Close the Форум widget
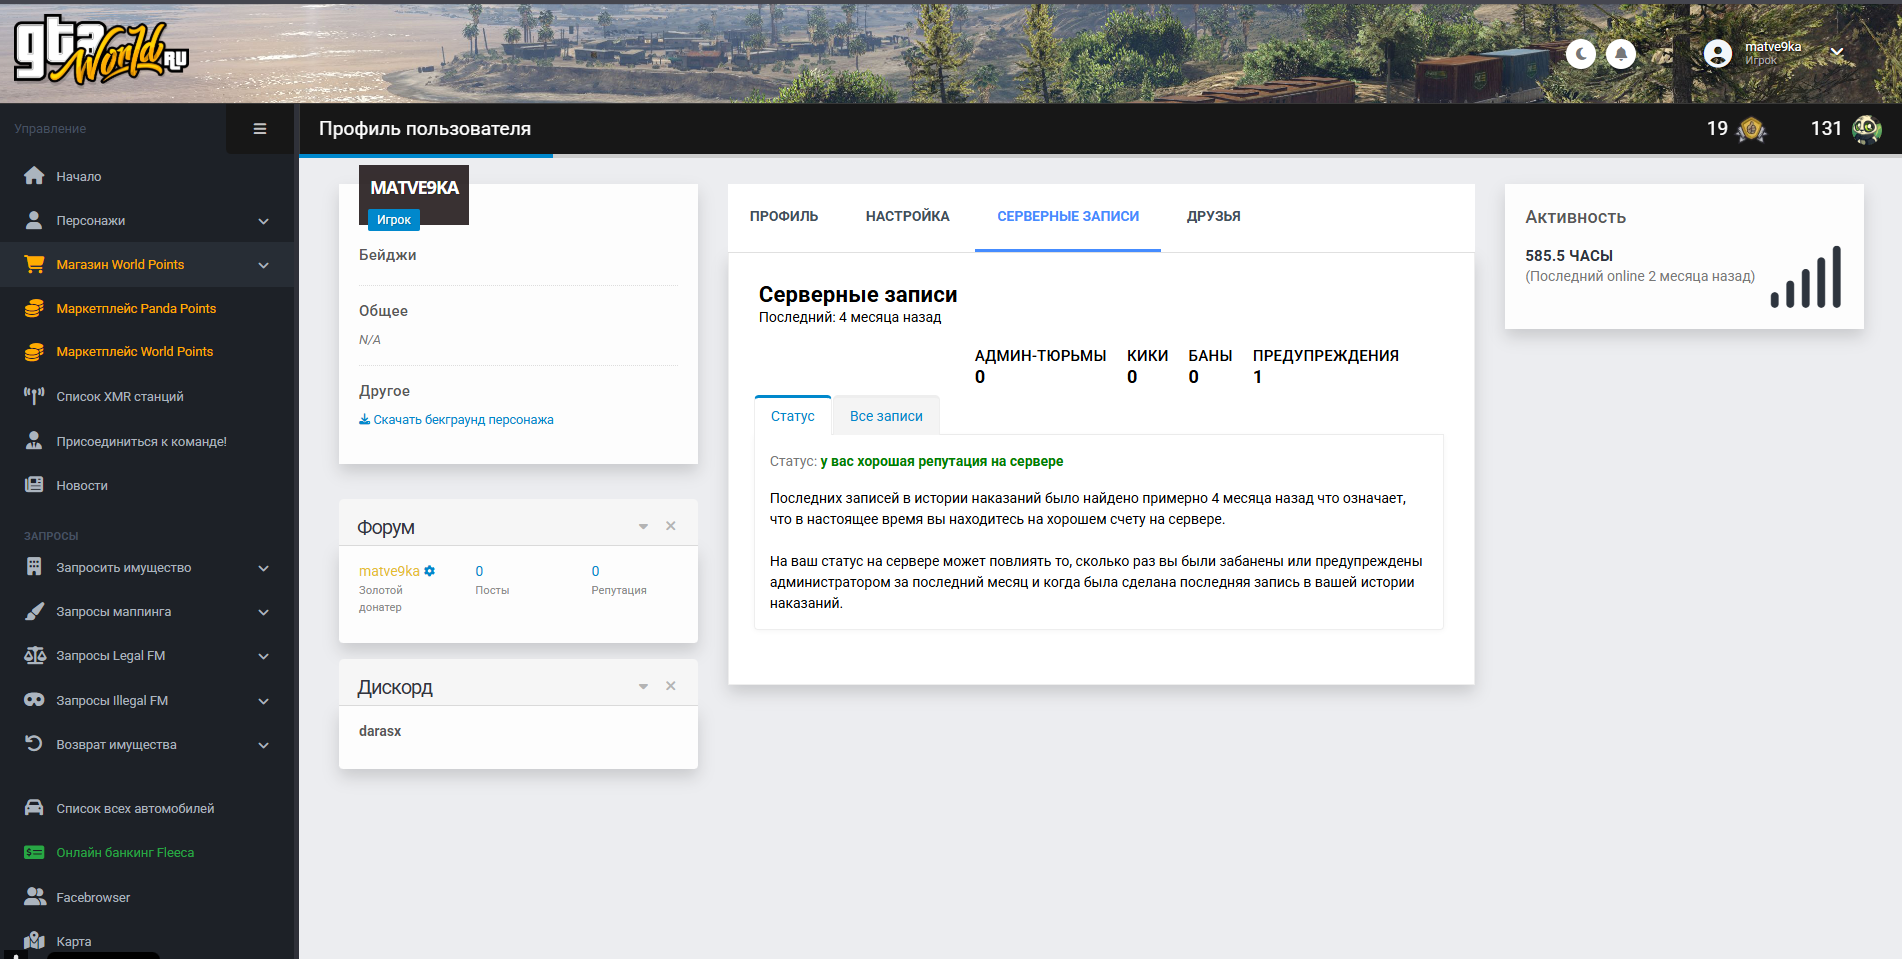This screenshot has height=959, width=1902. click(671, 526)
